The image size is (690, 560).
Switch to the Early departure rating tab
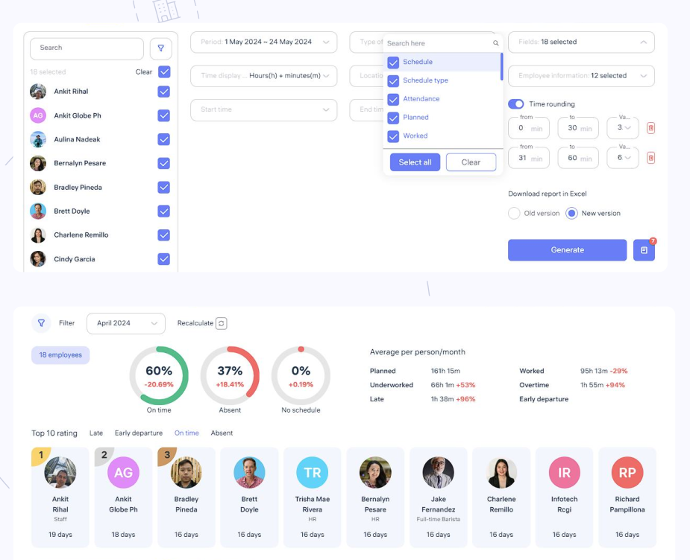pos(138,433)
